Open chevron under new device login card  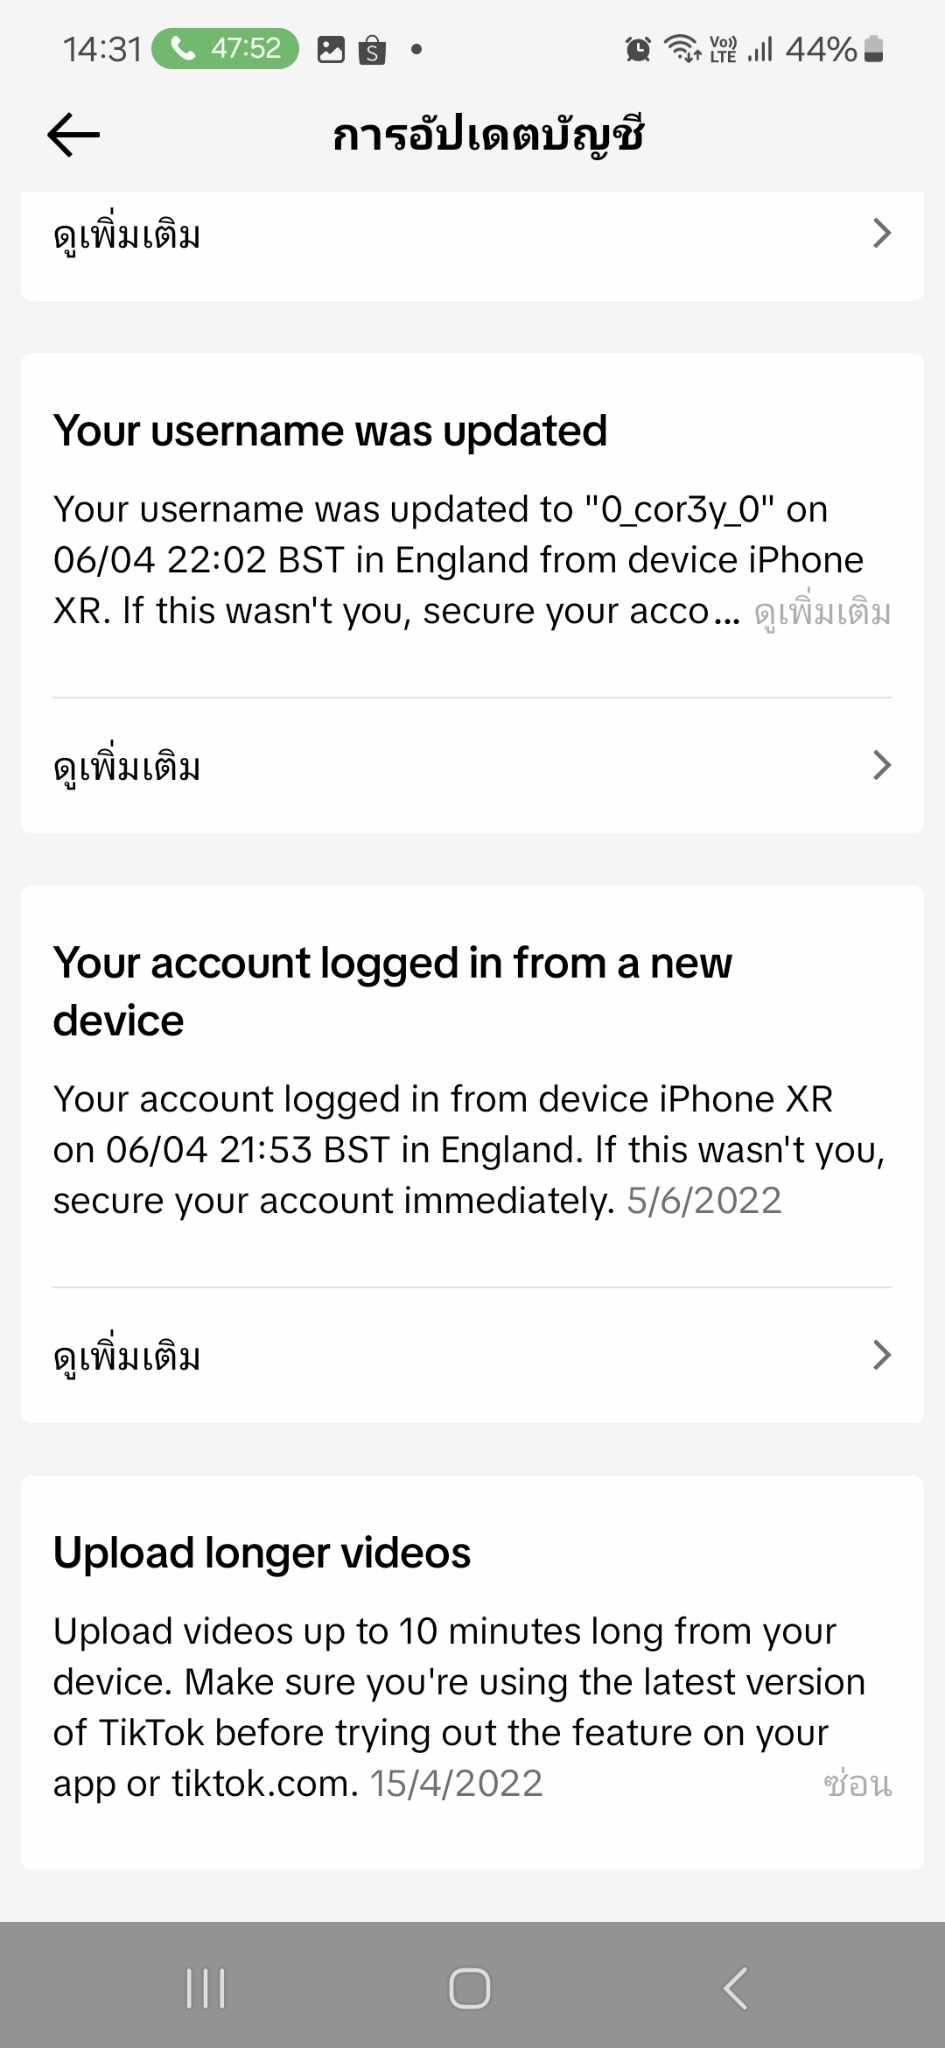pos(881,1356)
